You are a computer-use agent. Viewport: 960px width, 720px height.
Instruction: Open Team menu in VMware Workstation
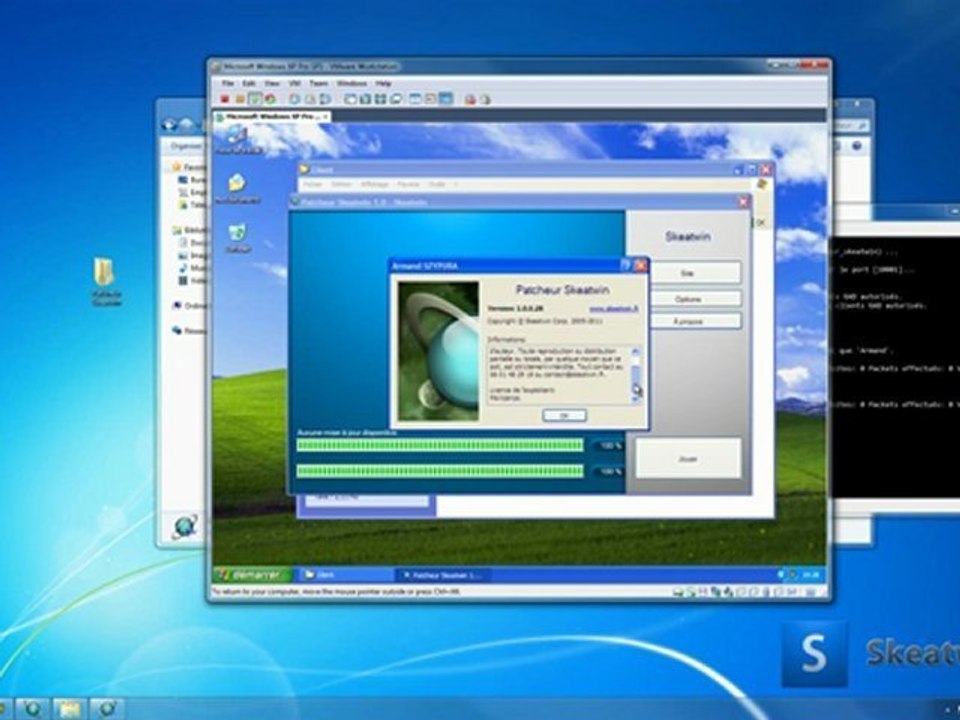coord(319,83)
